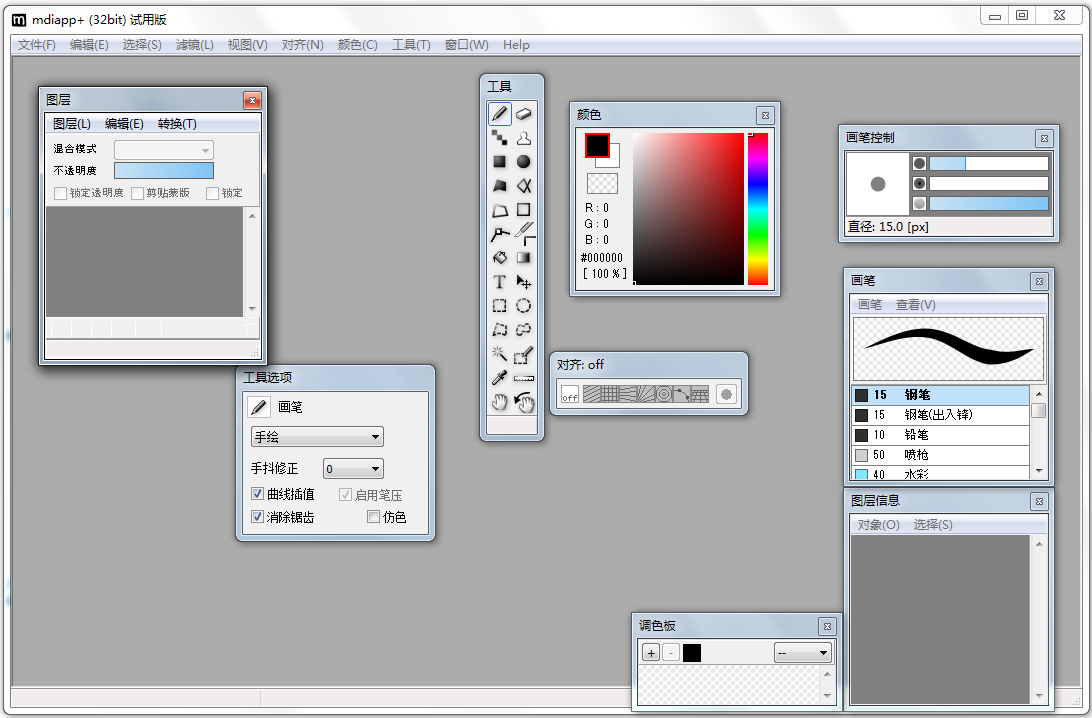Pick the outlined rectangle tool

click(524, 210)
